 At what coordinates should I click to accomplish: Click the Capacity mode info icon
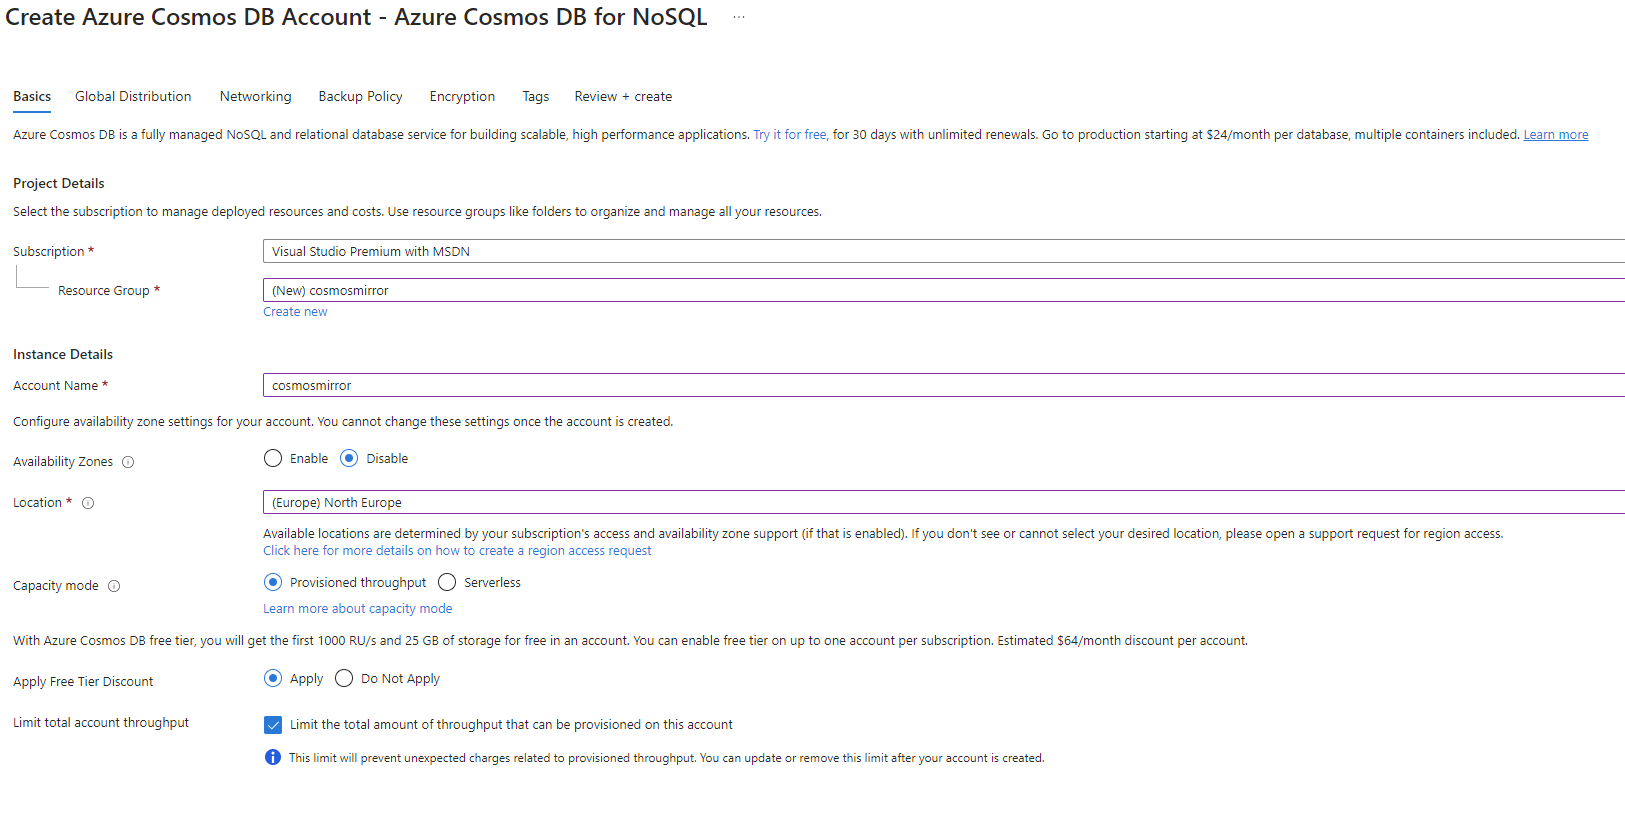click(114, 586)
